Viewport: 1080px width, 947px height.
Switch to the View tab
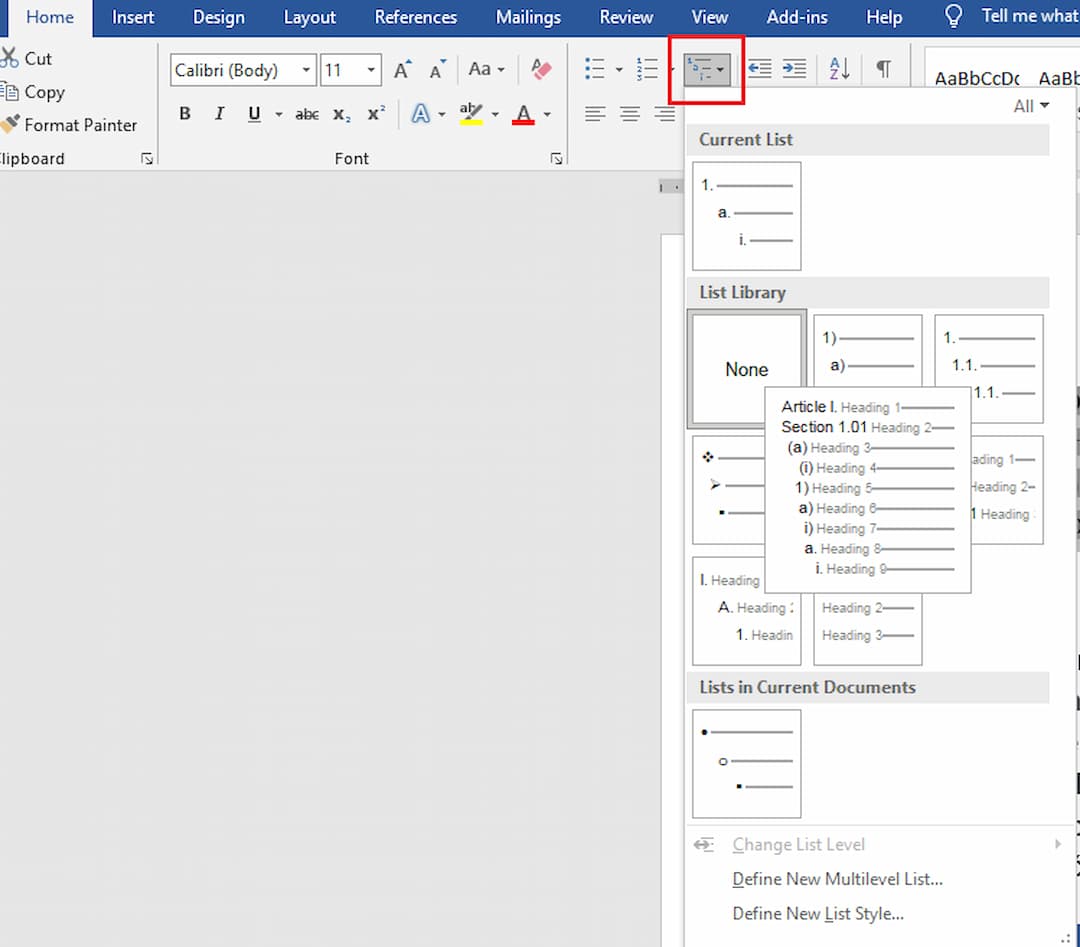[709, 17]
